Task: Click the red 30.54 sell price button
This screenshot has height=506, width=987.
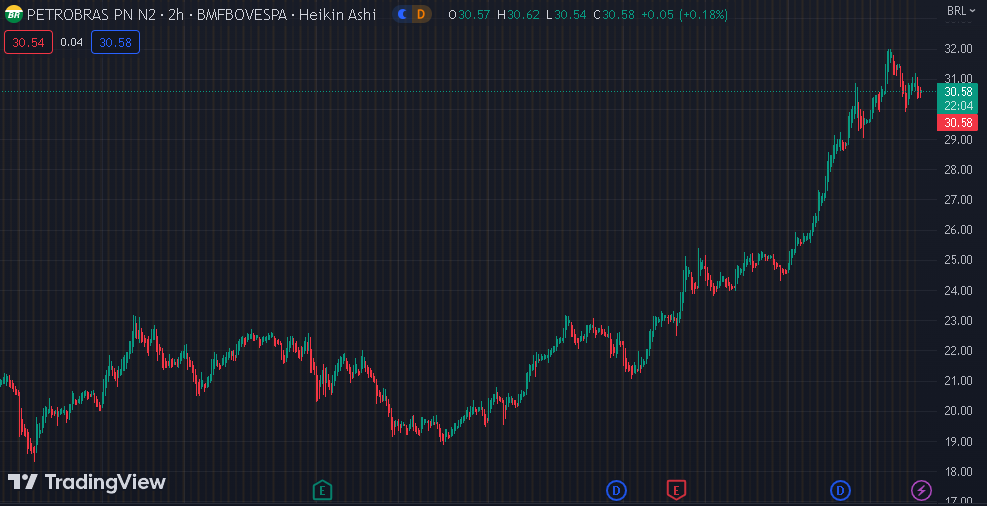Action: [28, 42]
